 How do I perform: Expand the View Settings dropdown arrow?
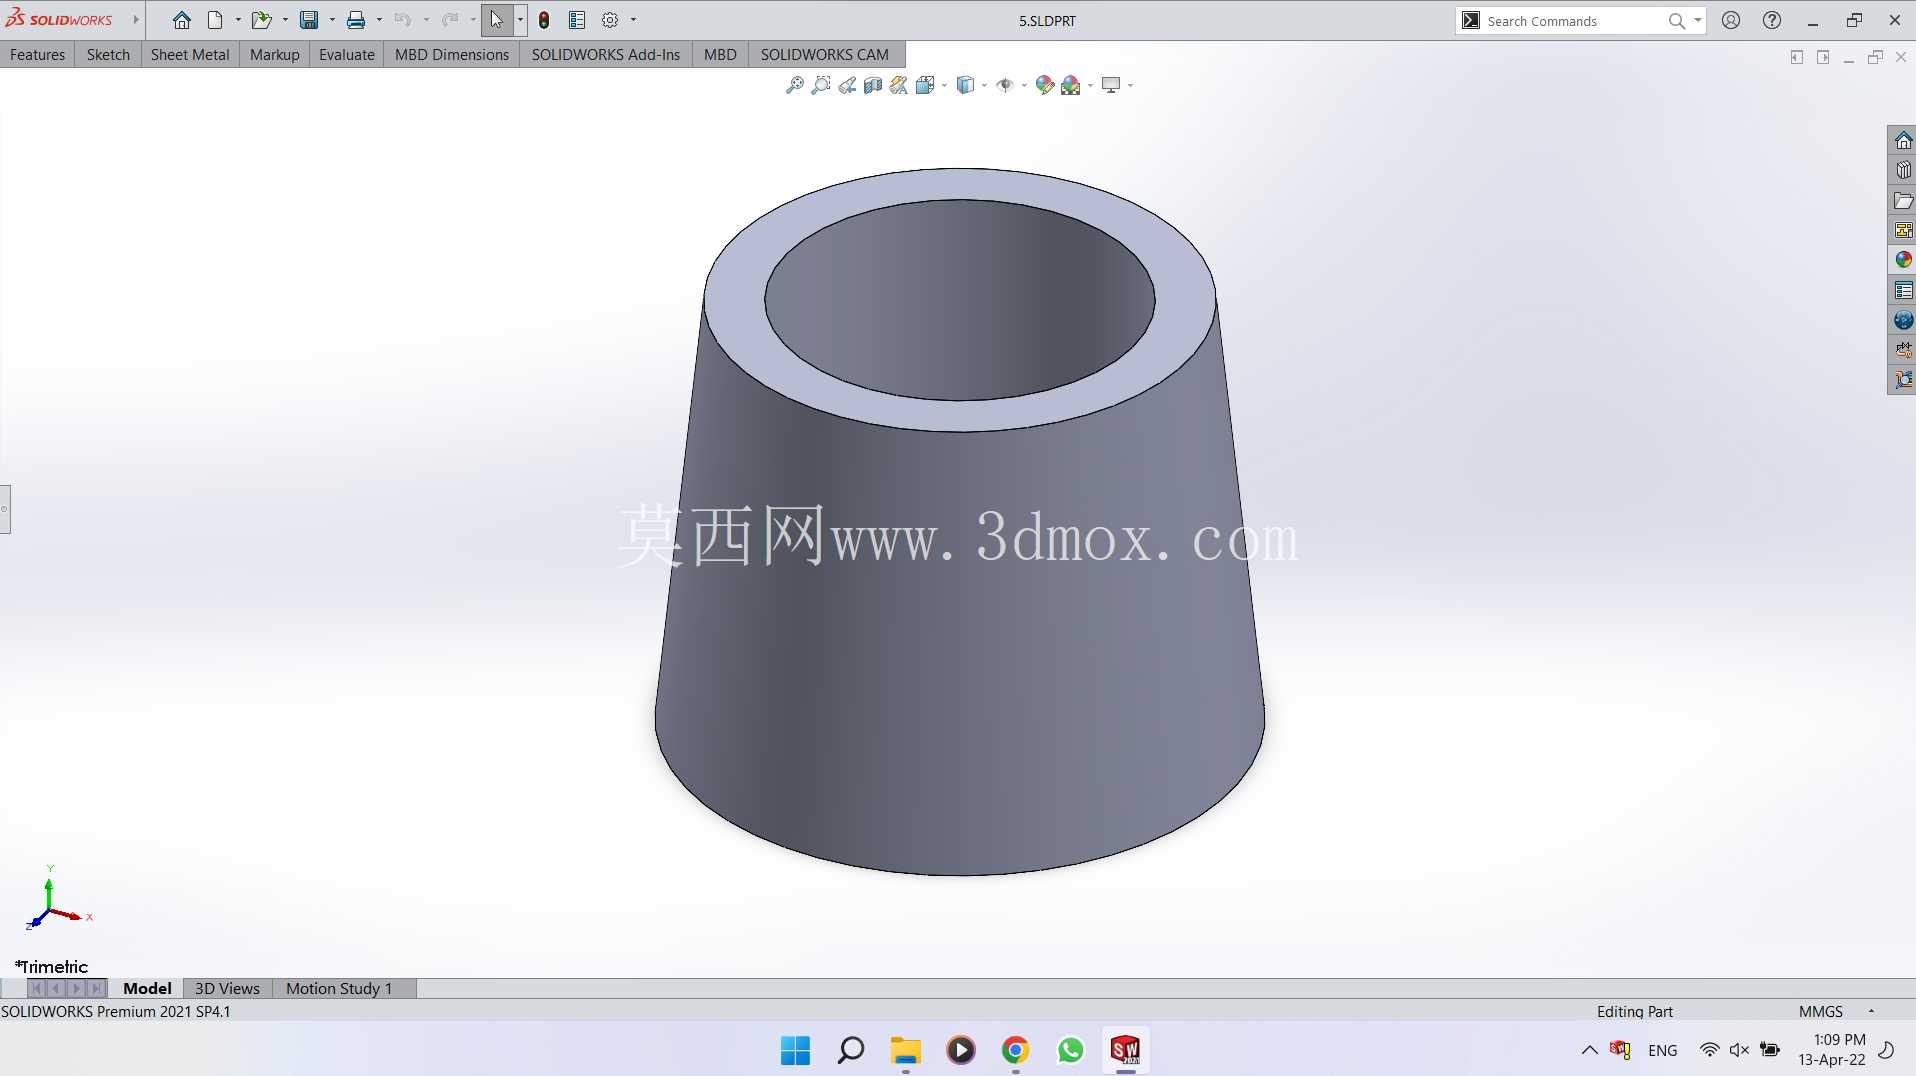1130,85
